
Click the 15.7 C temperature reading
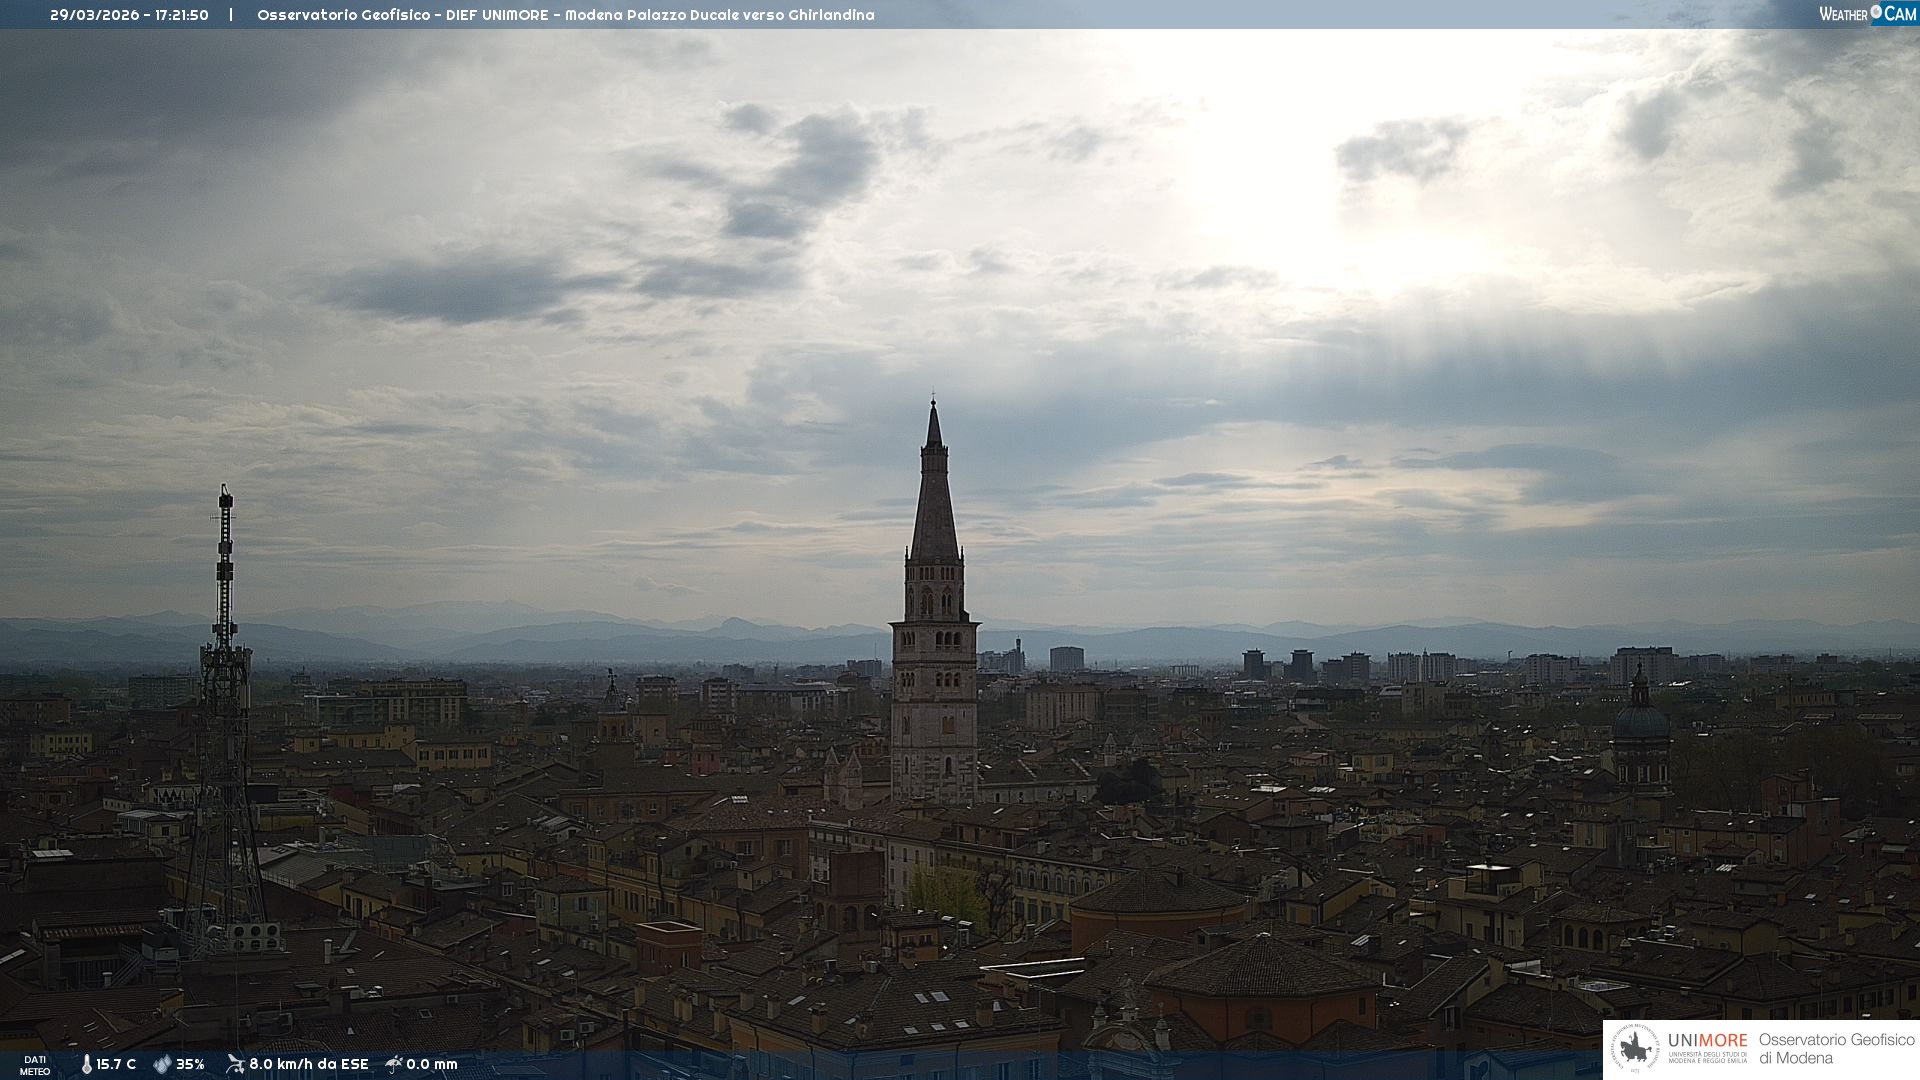pos(116,1064)
